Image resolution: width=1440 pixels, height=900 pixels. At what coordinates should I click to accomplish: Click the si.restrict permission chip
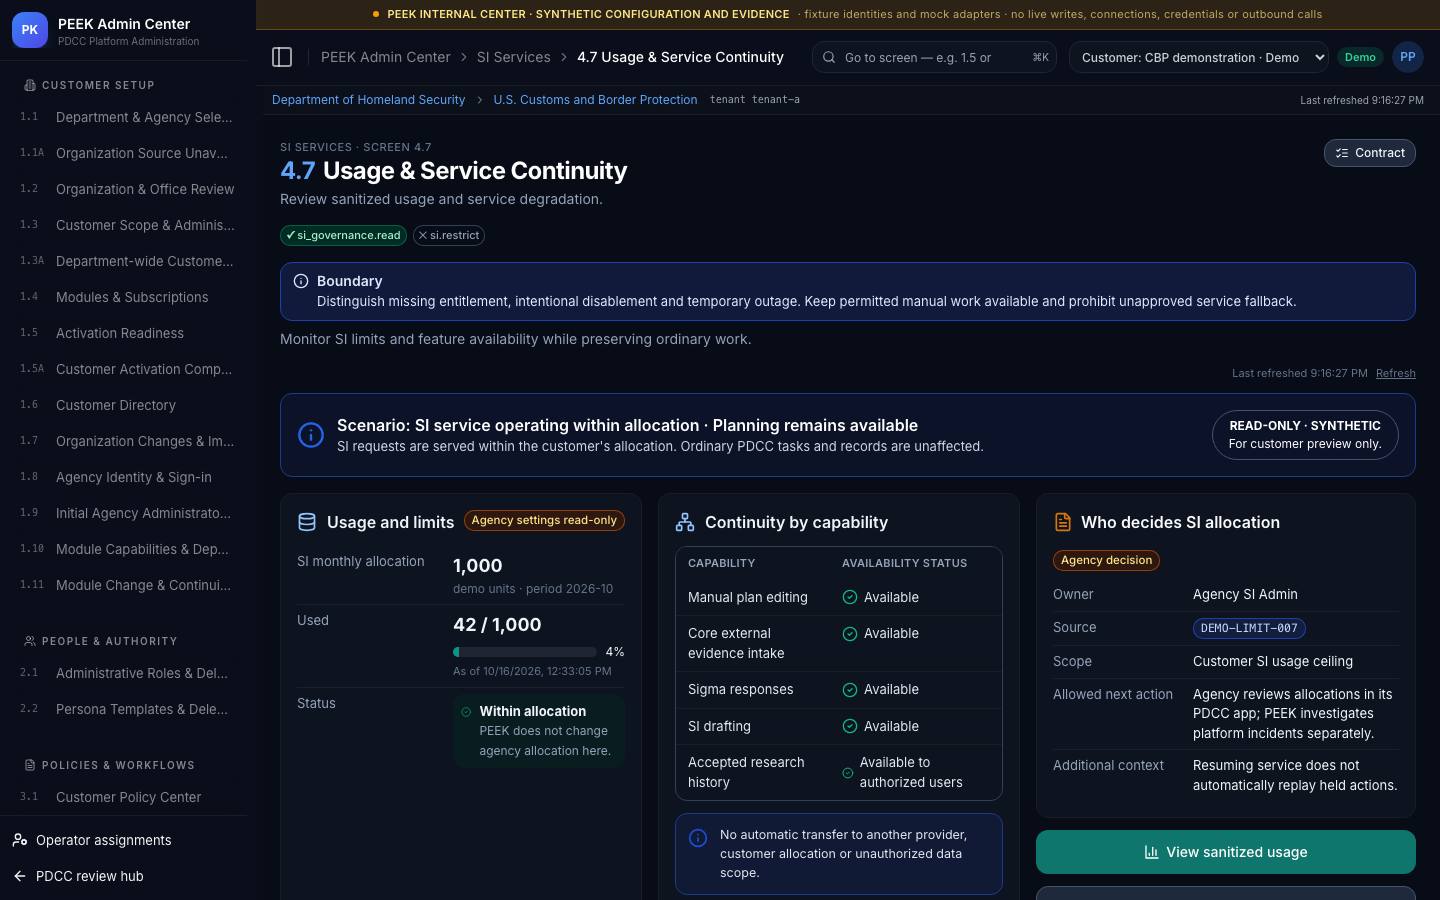pyautogui.click(x=449, y=235)
